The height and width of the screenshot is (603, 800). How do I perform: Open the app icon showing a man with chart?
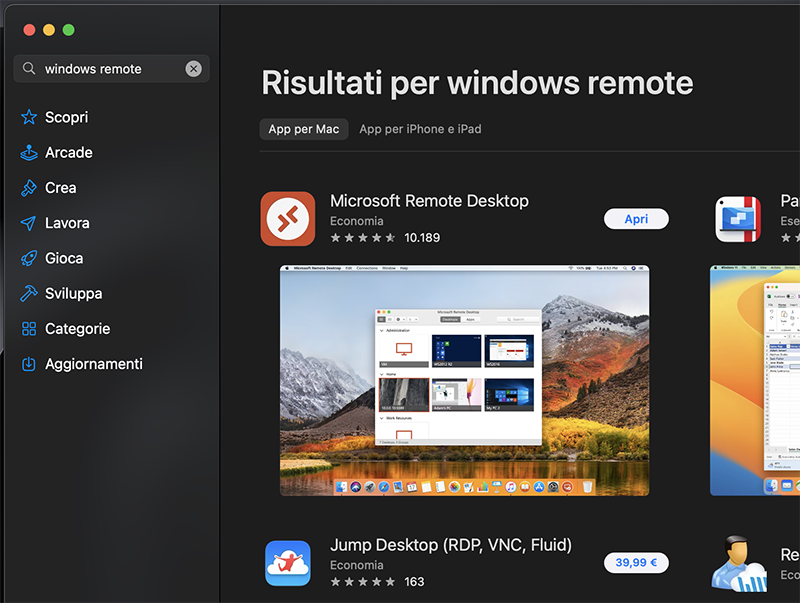(x=739, y=563)
